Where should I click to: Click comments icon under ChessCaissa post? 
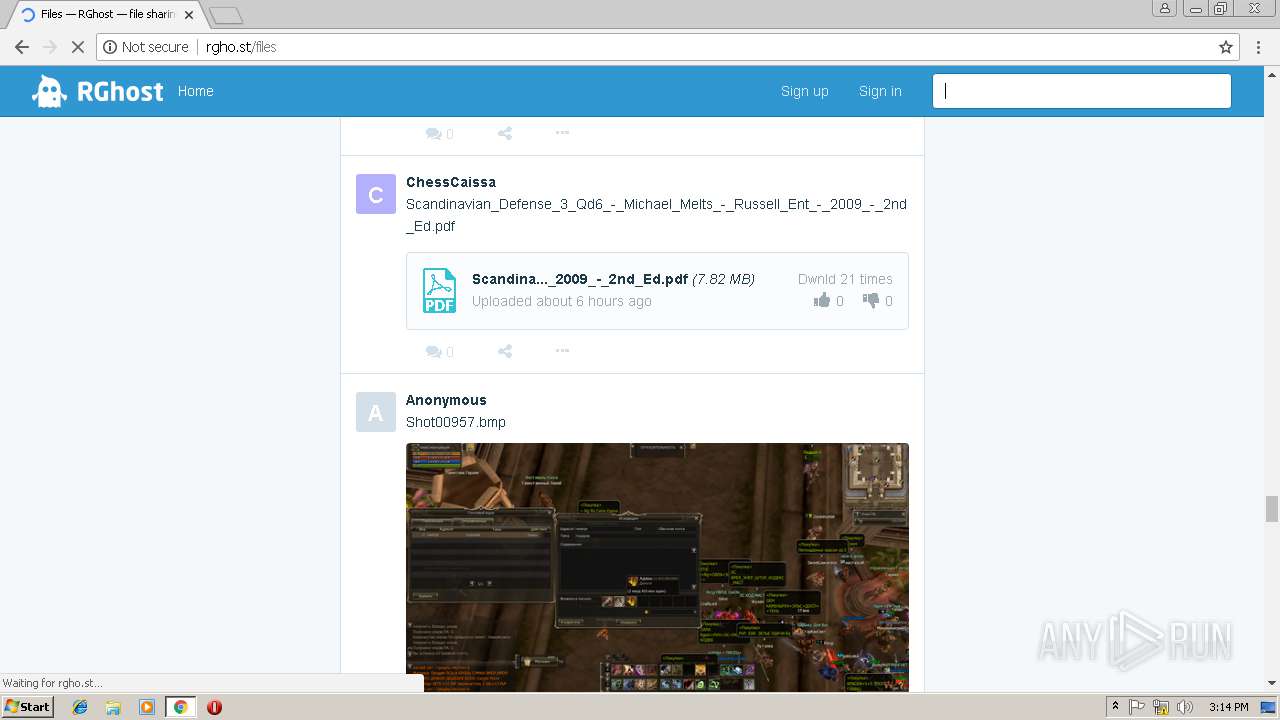pos(439,351)
